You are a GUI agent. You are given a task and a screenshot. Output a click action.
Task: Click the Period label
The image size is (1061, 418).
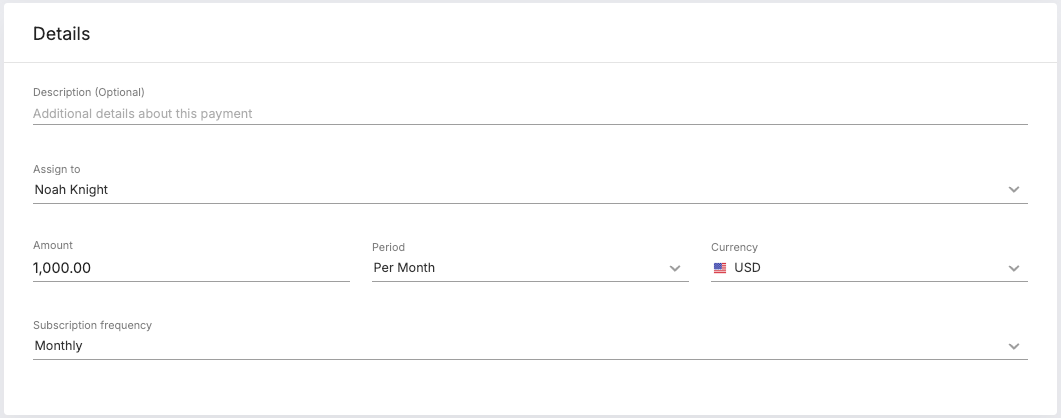pyautogui.click(x=388, y=247)
